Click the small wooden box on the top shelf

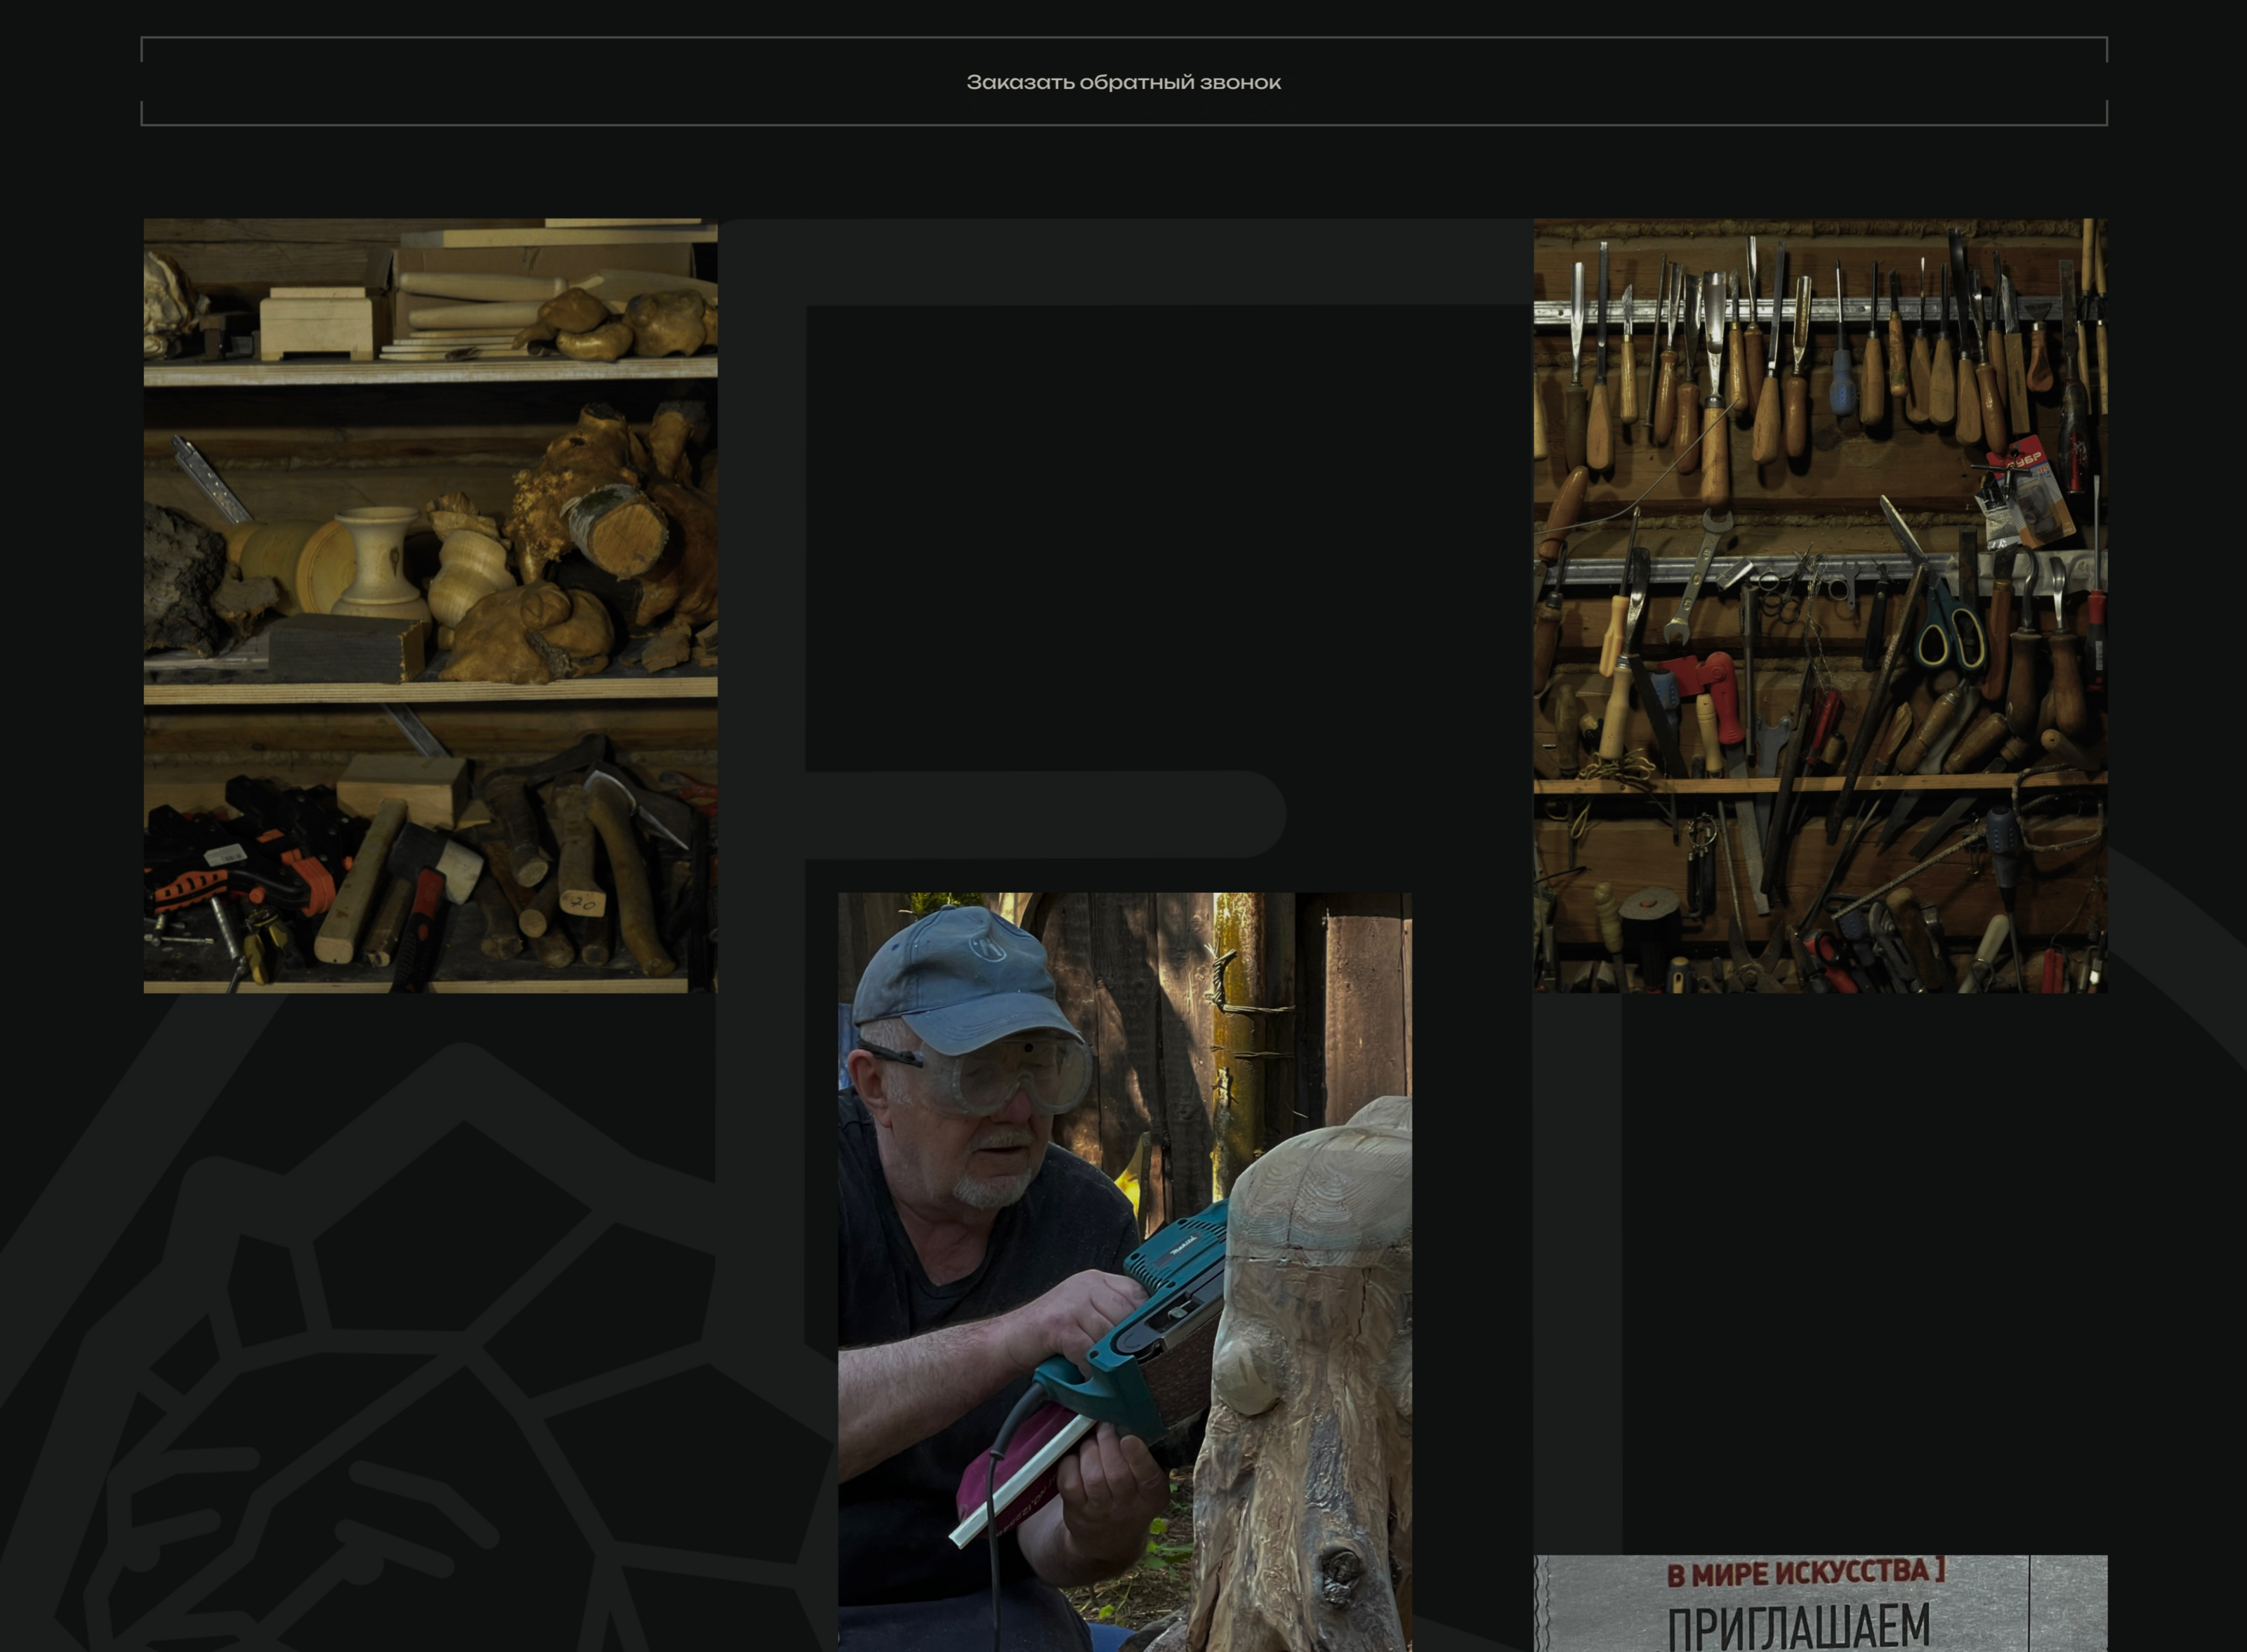(317, 322)
